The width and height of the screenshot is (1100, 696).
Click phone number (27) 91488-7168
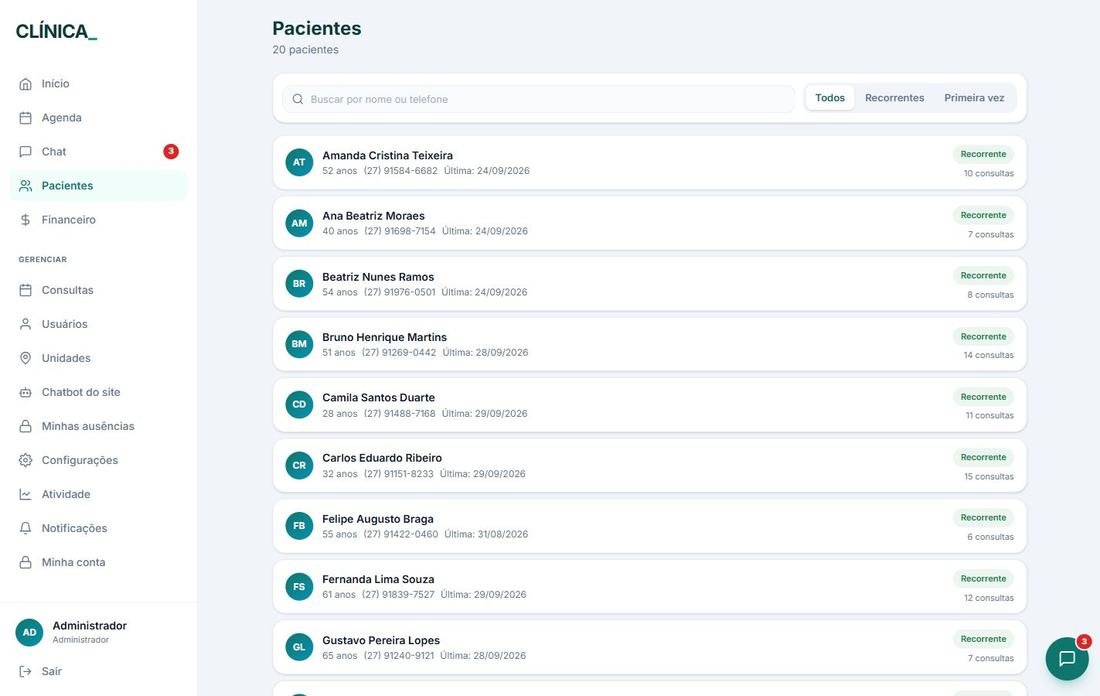[x=399, y=413]
